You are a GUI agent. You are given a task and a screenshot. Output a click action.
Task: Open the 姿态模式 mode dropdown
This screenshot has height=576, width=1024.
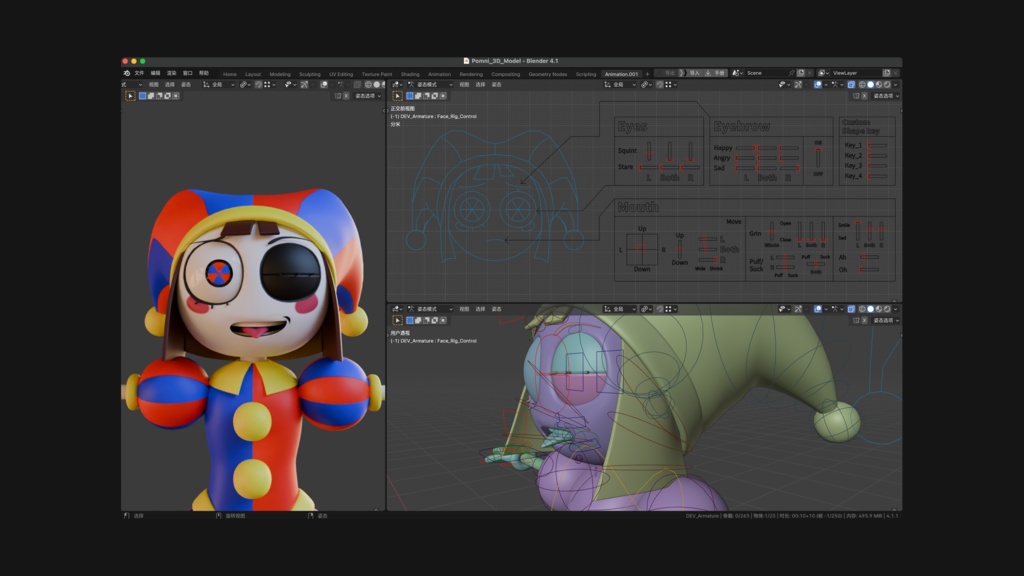[x=434, y=309]
